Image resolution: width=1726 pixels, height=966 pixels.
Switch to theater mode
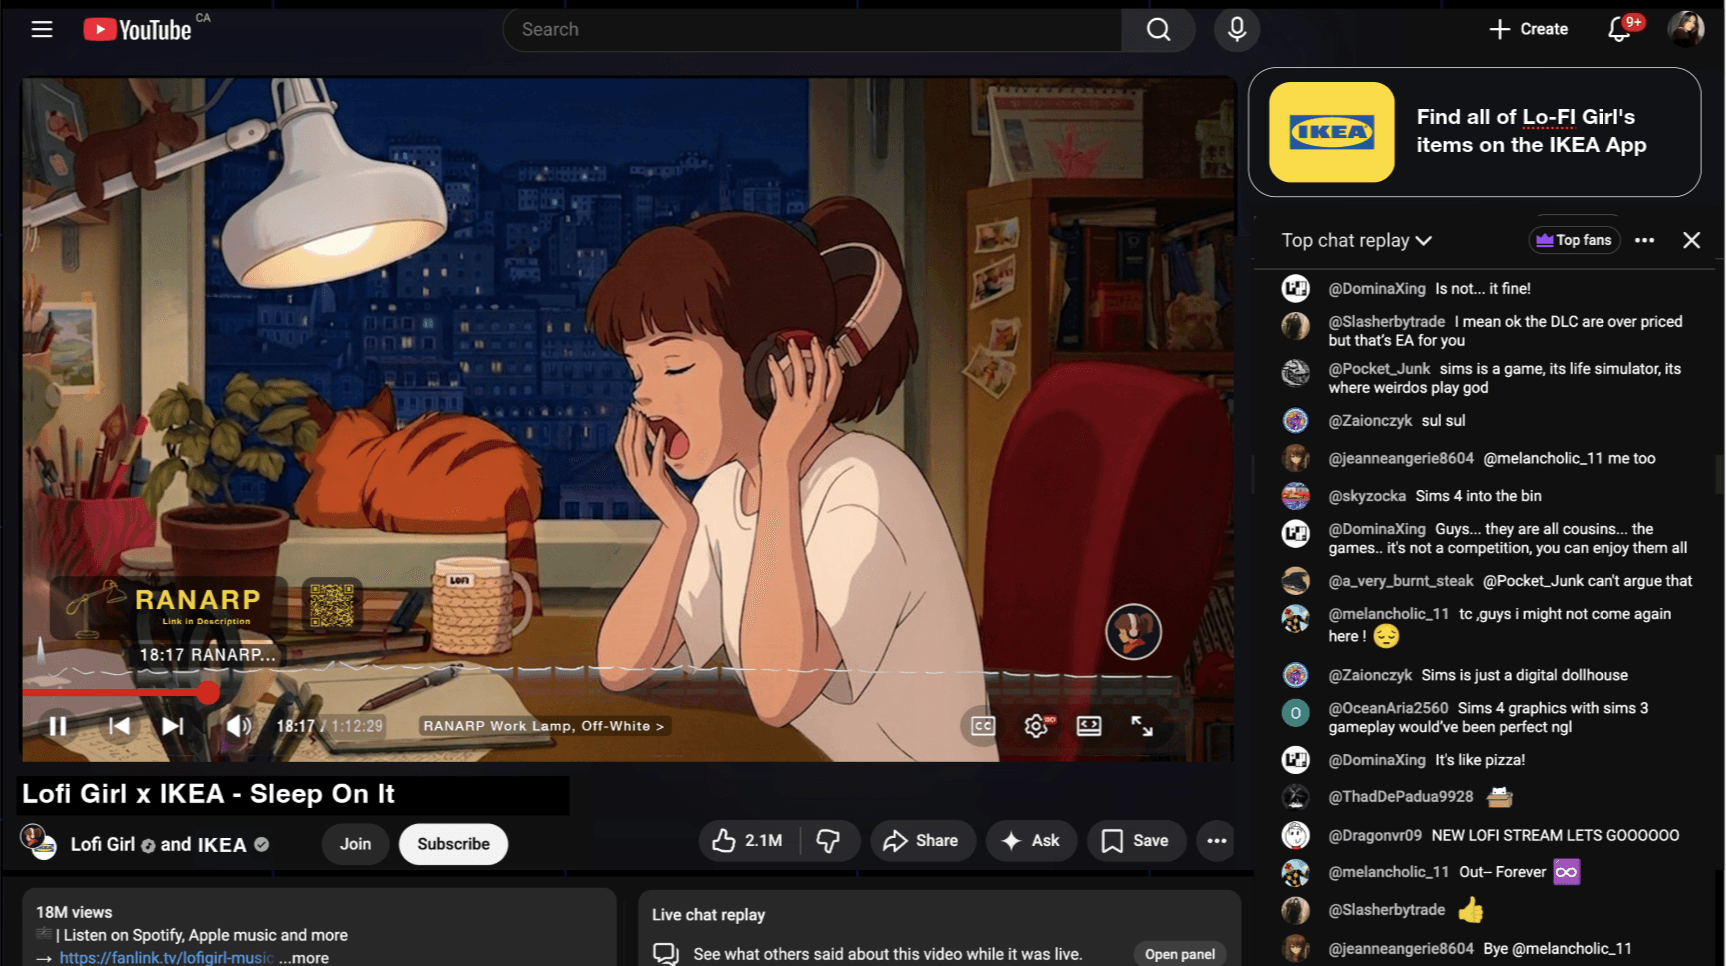pyautogui.click(x=1089, y=726)
